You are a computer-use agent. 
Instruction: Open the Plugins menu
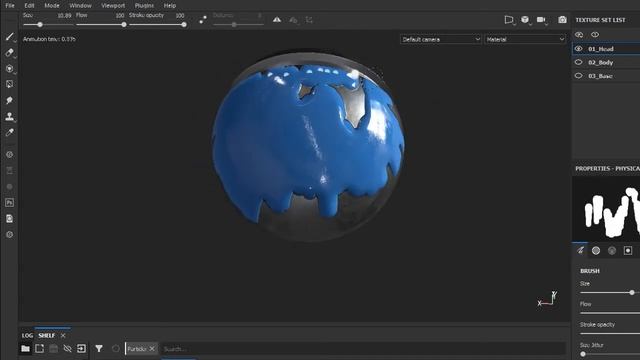[144, 6]
